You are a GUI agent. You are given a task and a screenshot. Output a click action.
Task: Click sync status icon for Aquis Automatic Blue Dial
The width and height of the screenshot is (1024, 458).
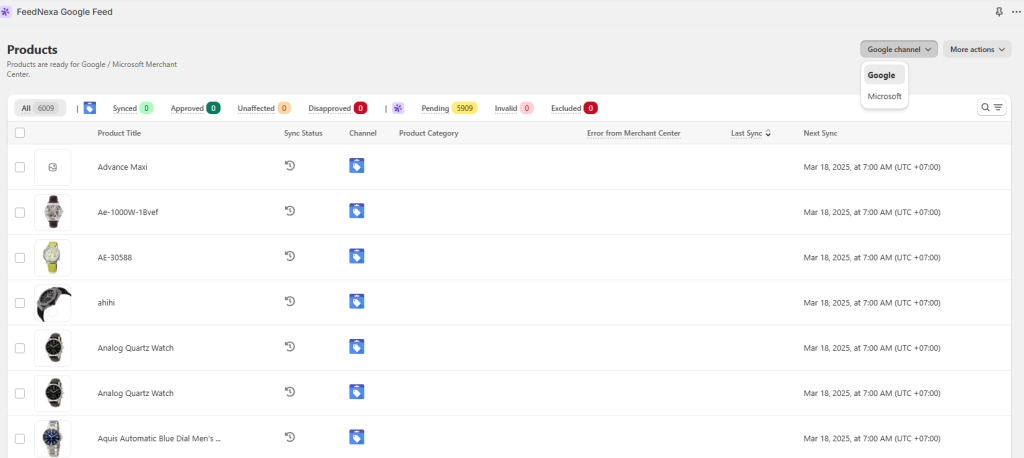tap(290, 436)
